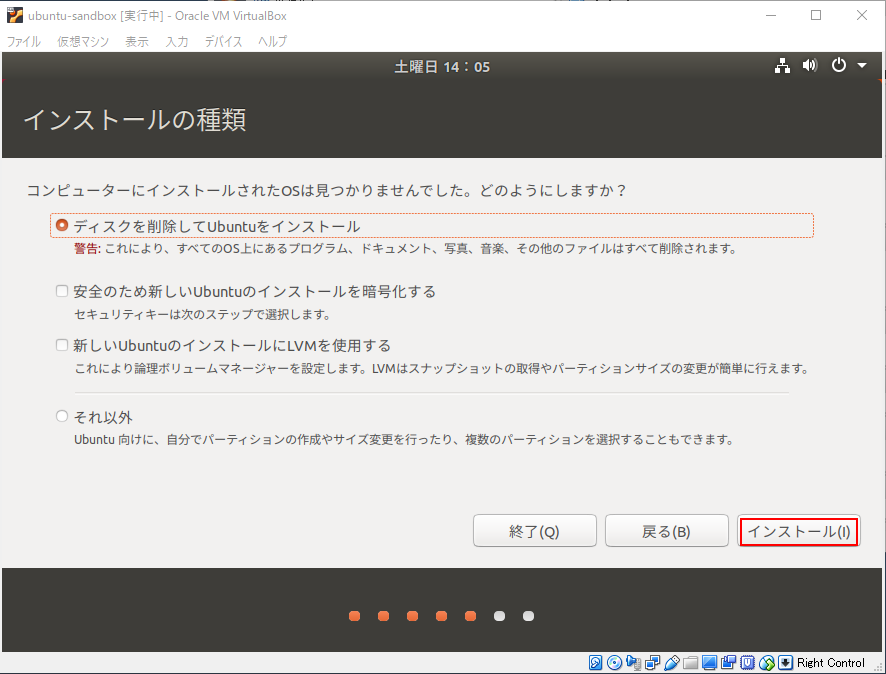Enable the LVM installation checkbox
The height and width of the screenshot is (674, 886).
(62, 345)
